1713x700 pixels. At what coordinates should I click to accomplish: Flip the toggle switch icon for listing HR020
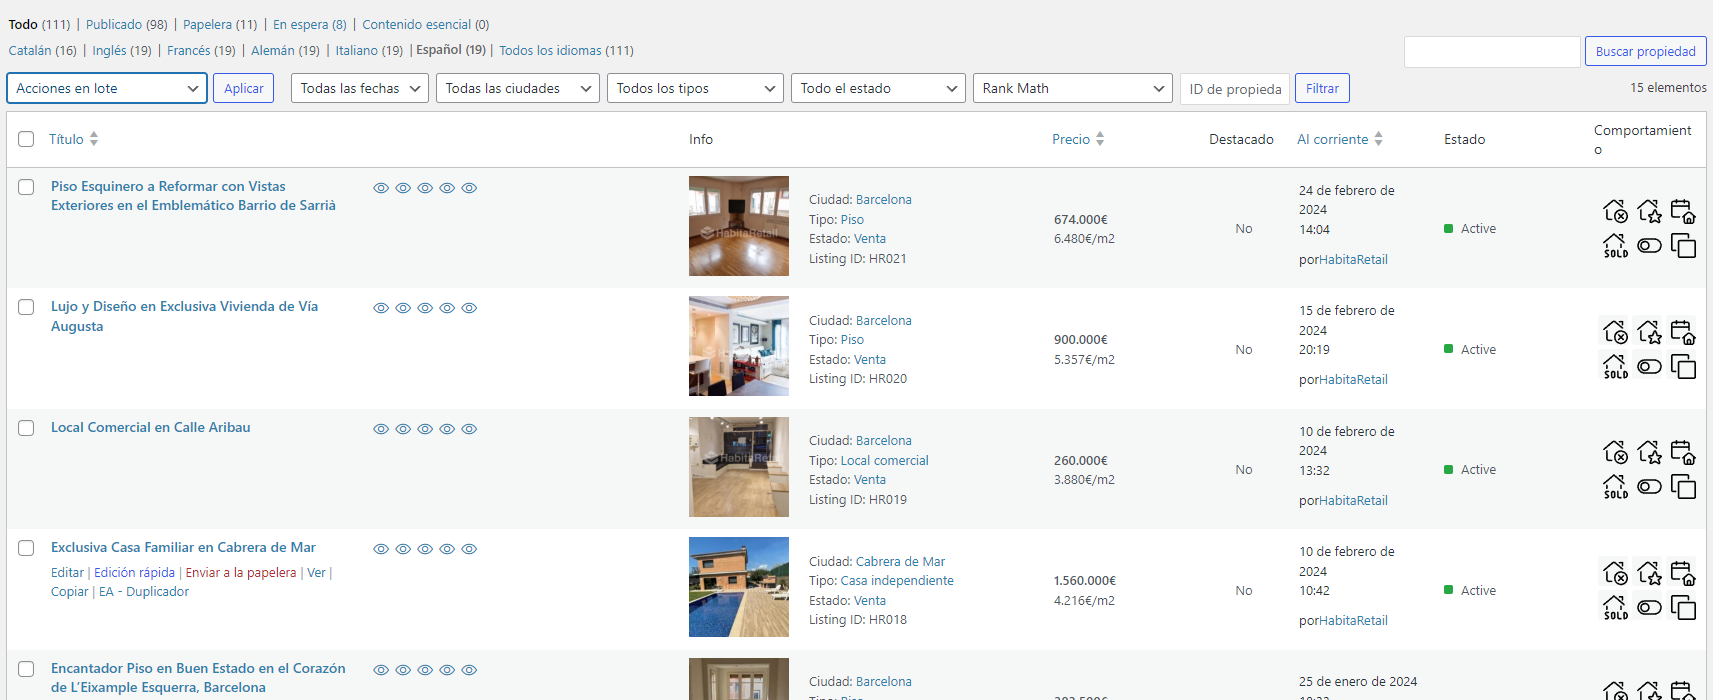coord(1649,367)
